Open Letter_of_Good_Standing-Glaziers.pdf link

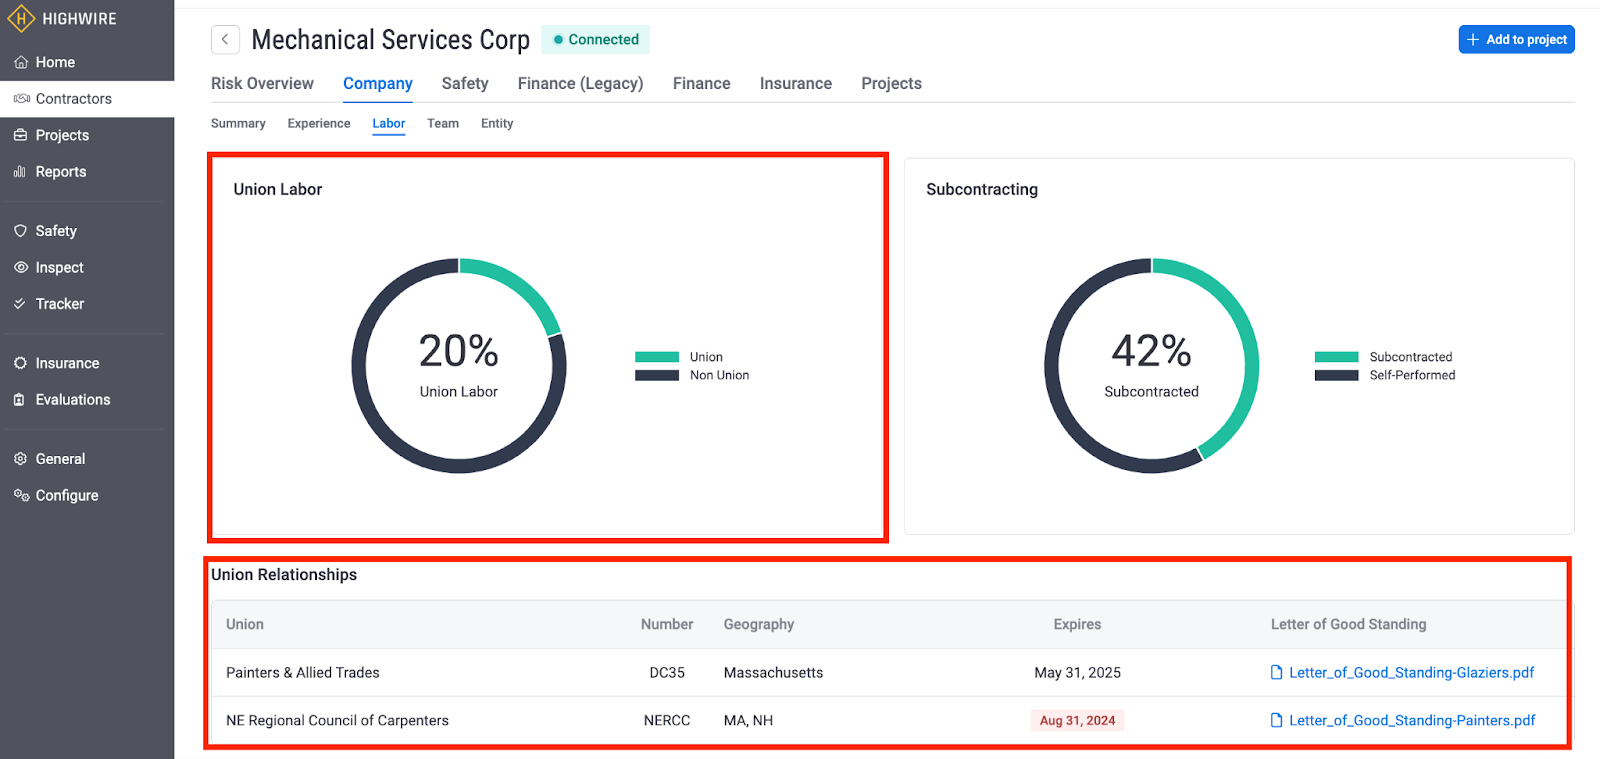point(1411,673)
